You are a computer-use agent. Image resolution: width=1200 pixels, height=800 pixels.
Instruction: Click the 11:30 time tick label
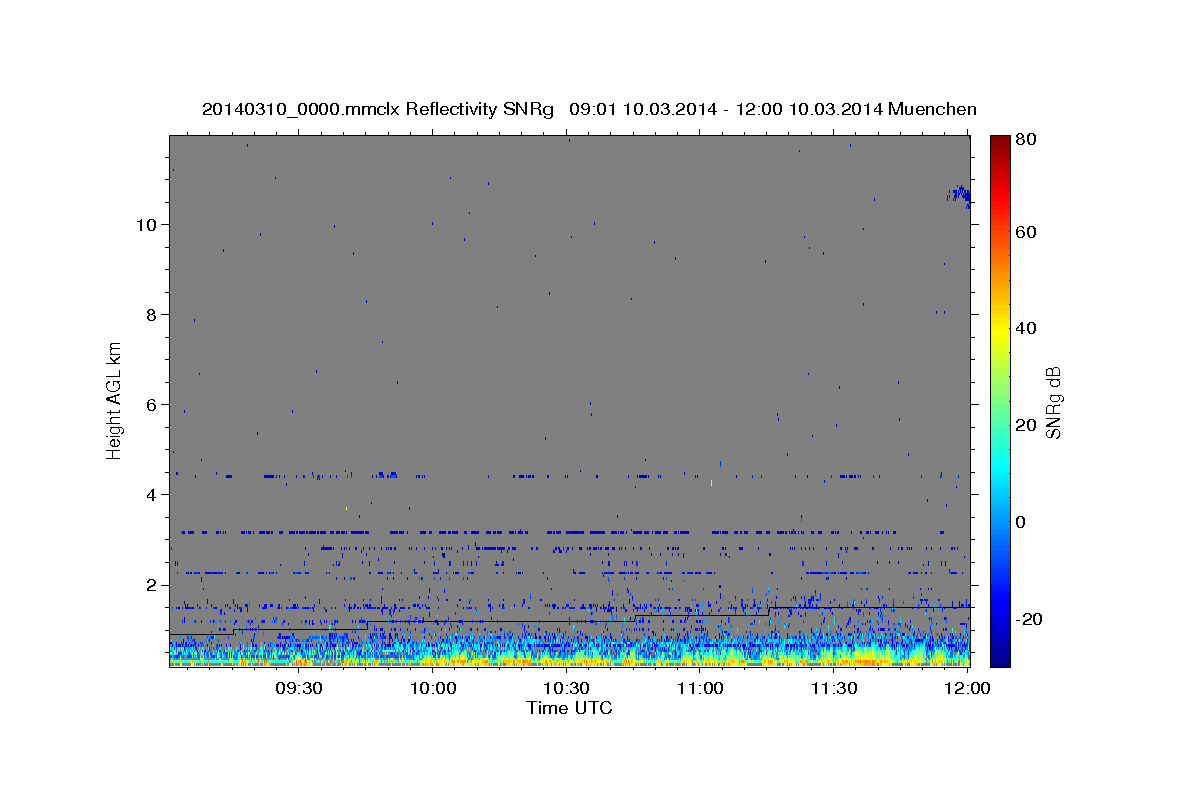[833, 688]
